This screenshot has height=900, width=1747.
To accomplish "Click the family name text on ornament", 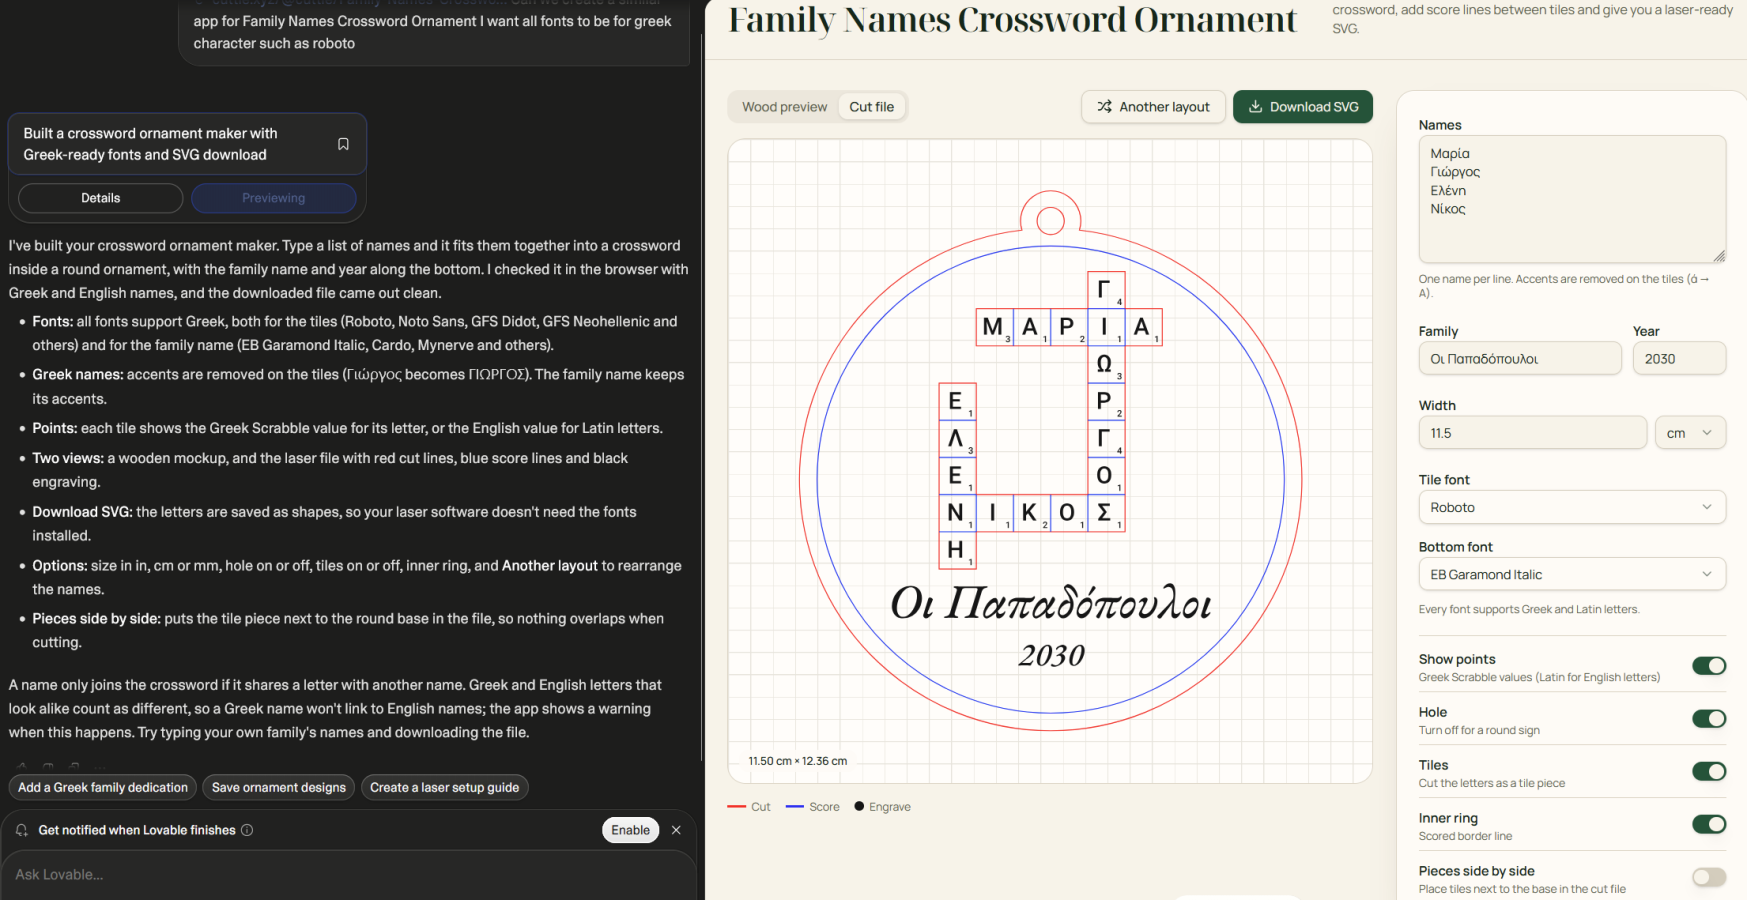I will [x=1051, y=604].
